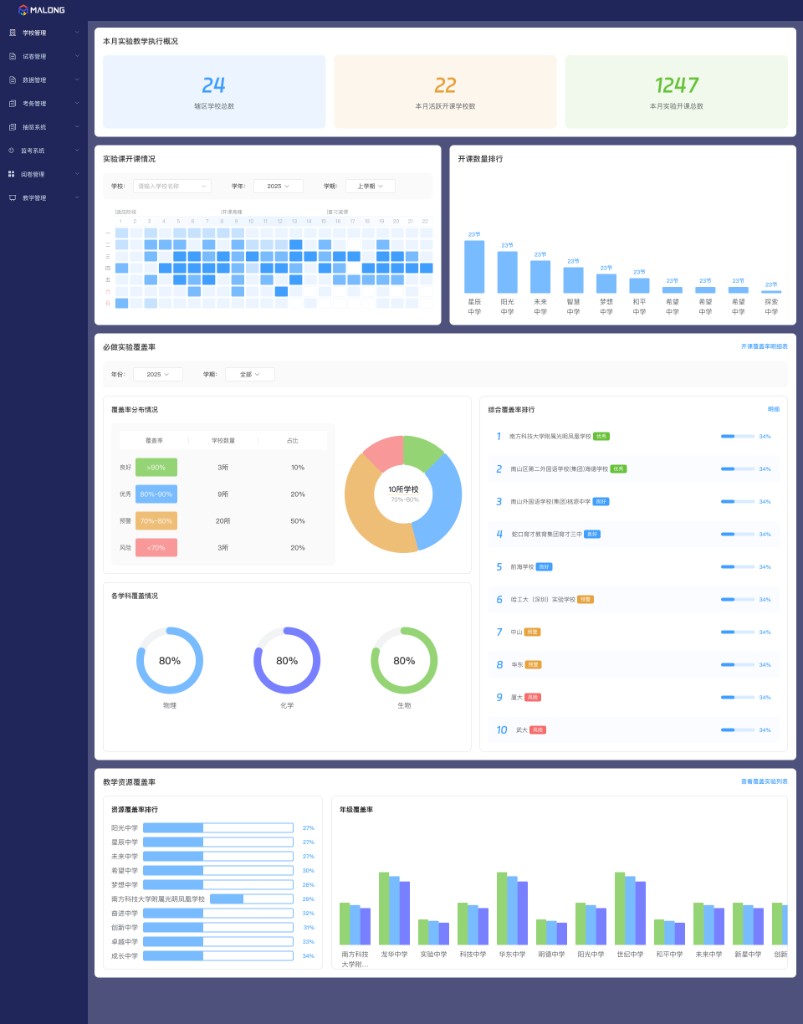The width and height of the screenshot is (803, 1024).
Task: Click the 阳光中学 bar in 开课数量排行
Action: coord(507,272)
